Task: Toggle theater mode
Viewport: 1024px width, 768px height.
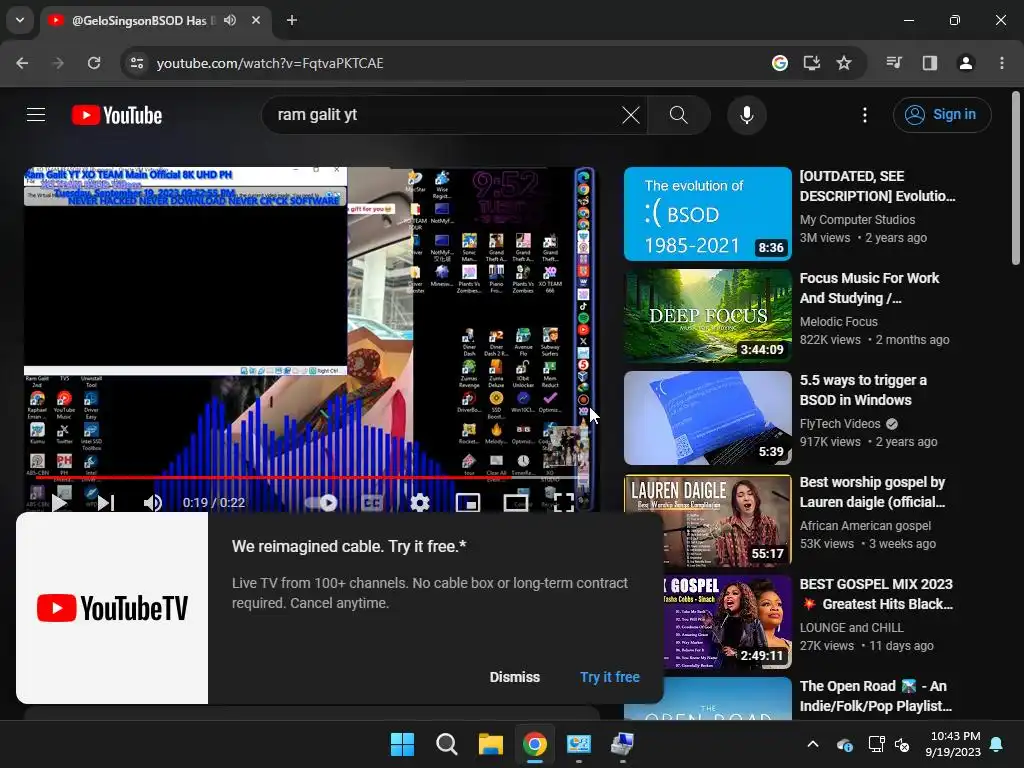Action: click(516, 502)
